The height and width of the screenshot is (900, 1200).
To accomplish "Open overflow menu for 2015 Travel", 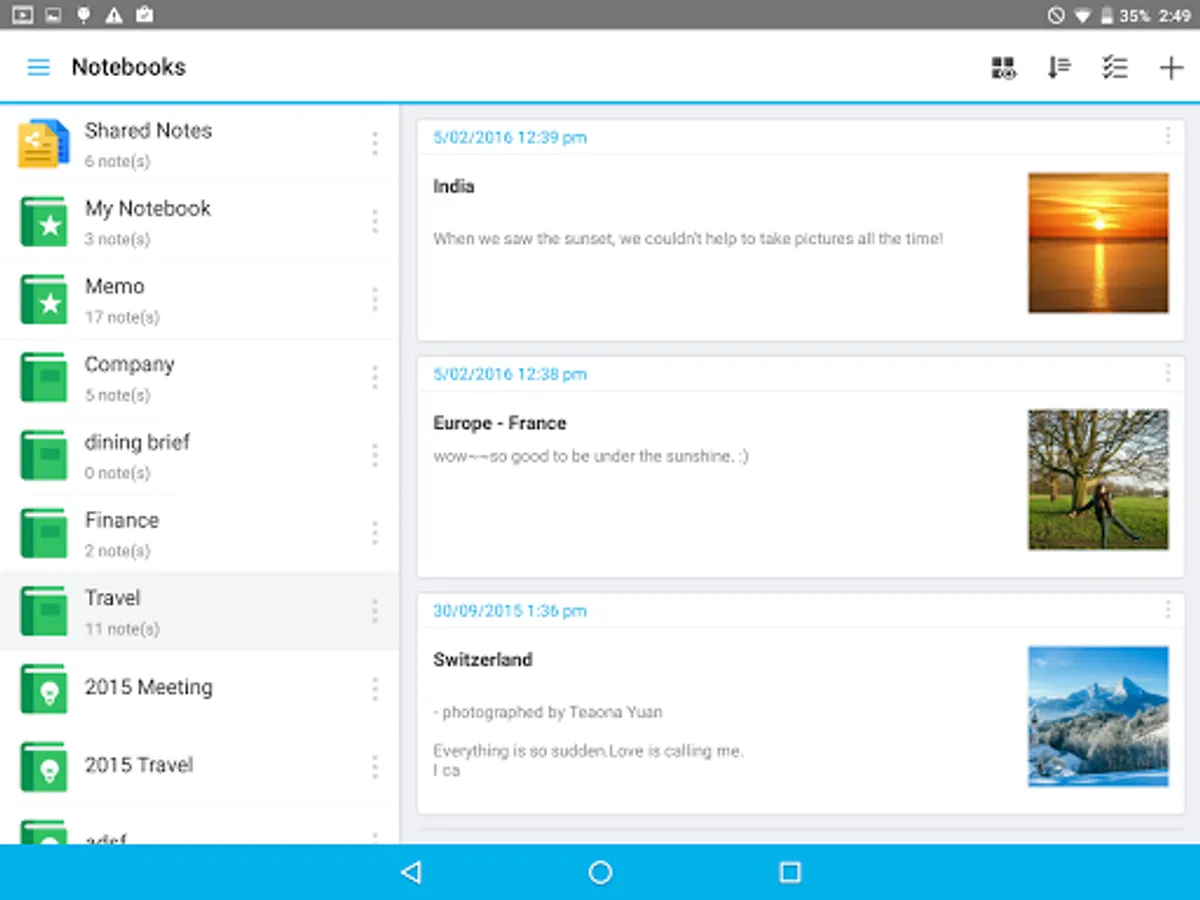I will coord(375,768).
